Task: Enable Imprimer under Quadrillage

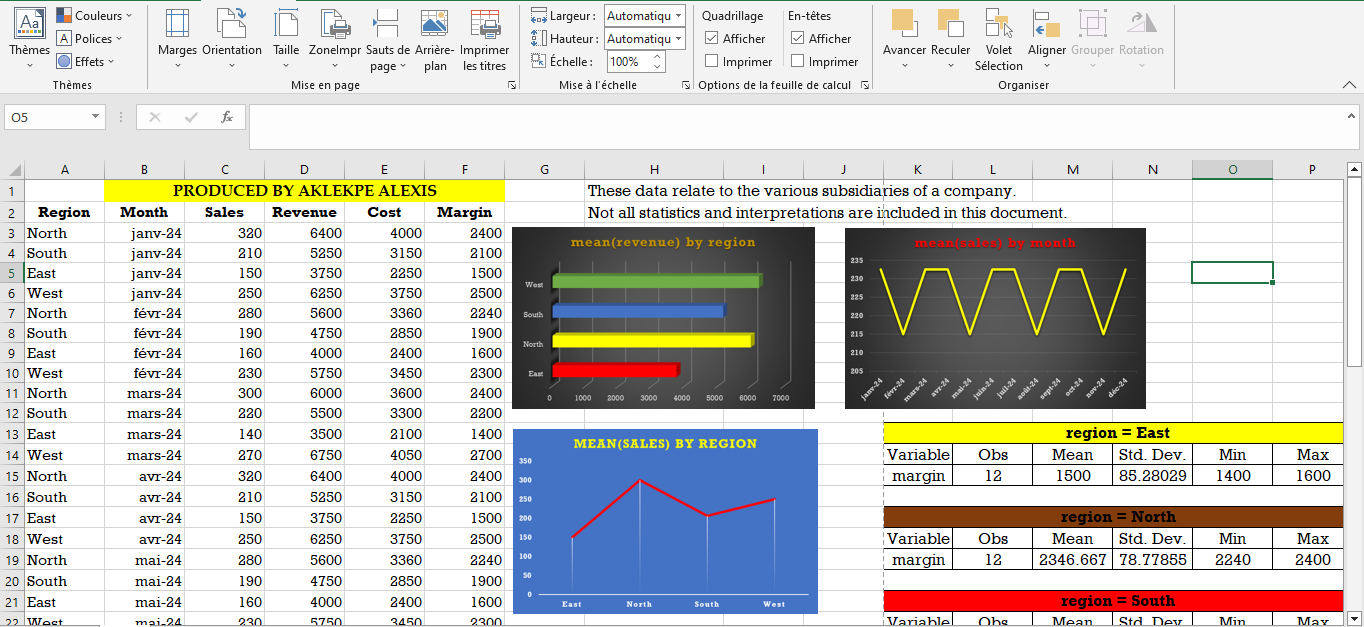Action: point(712,61)
